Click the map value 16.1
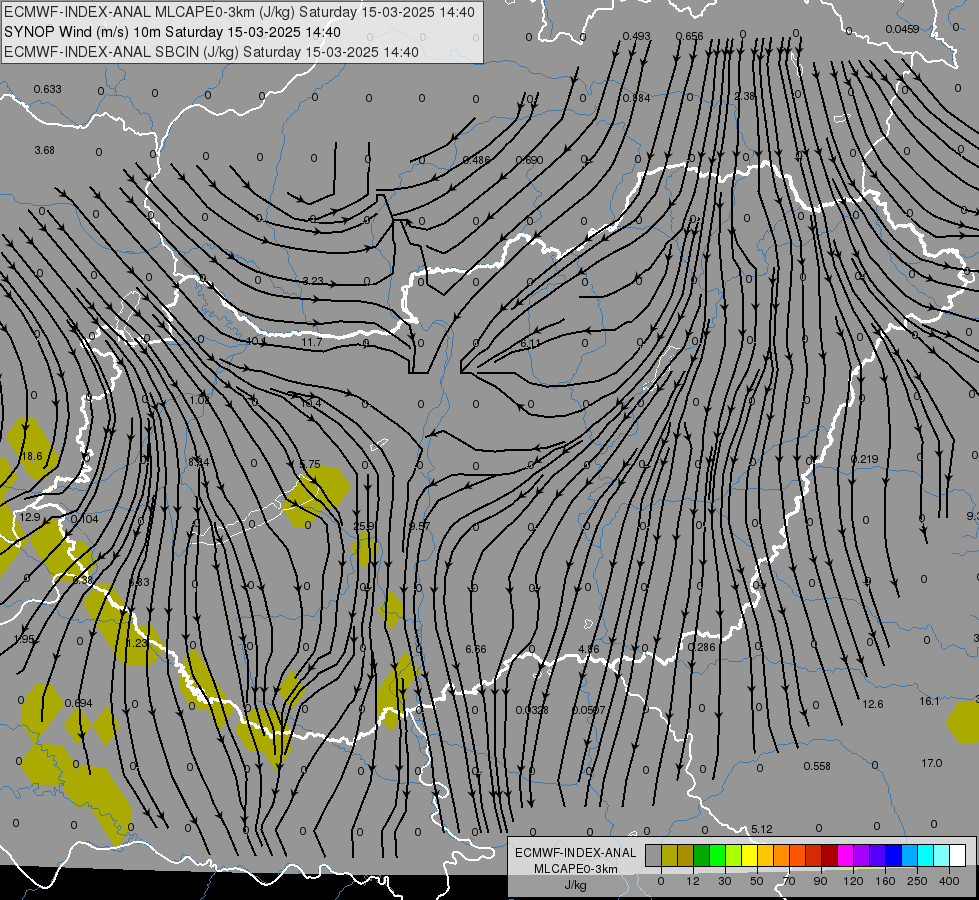Viewport: 979px width, 900px height. (x=929, y=701)
